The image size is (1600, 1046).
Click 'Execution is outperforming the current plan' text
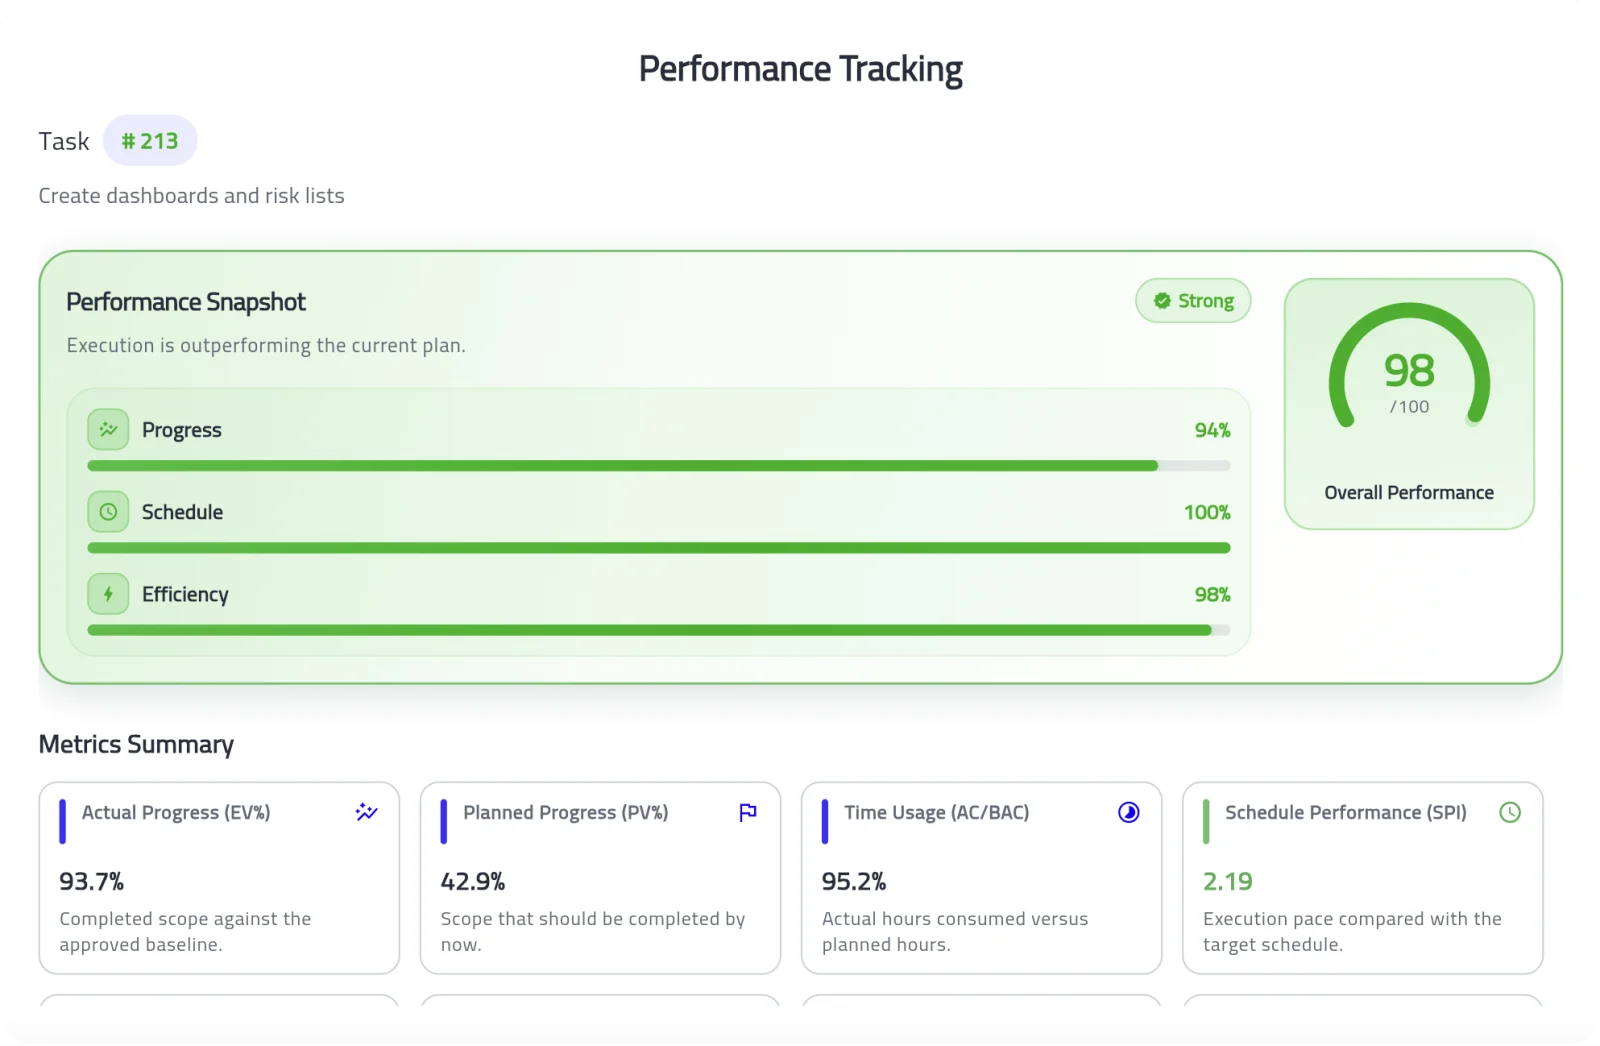[266, 346]
